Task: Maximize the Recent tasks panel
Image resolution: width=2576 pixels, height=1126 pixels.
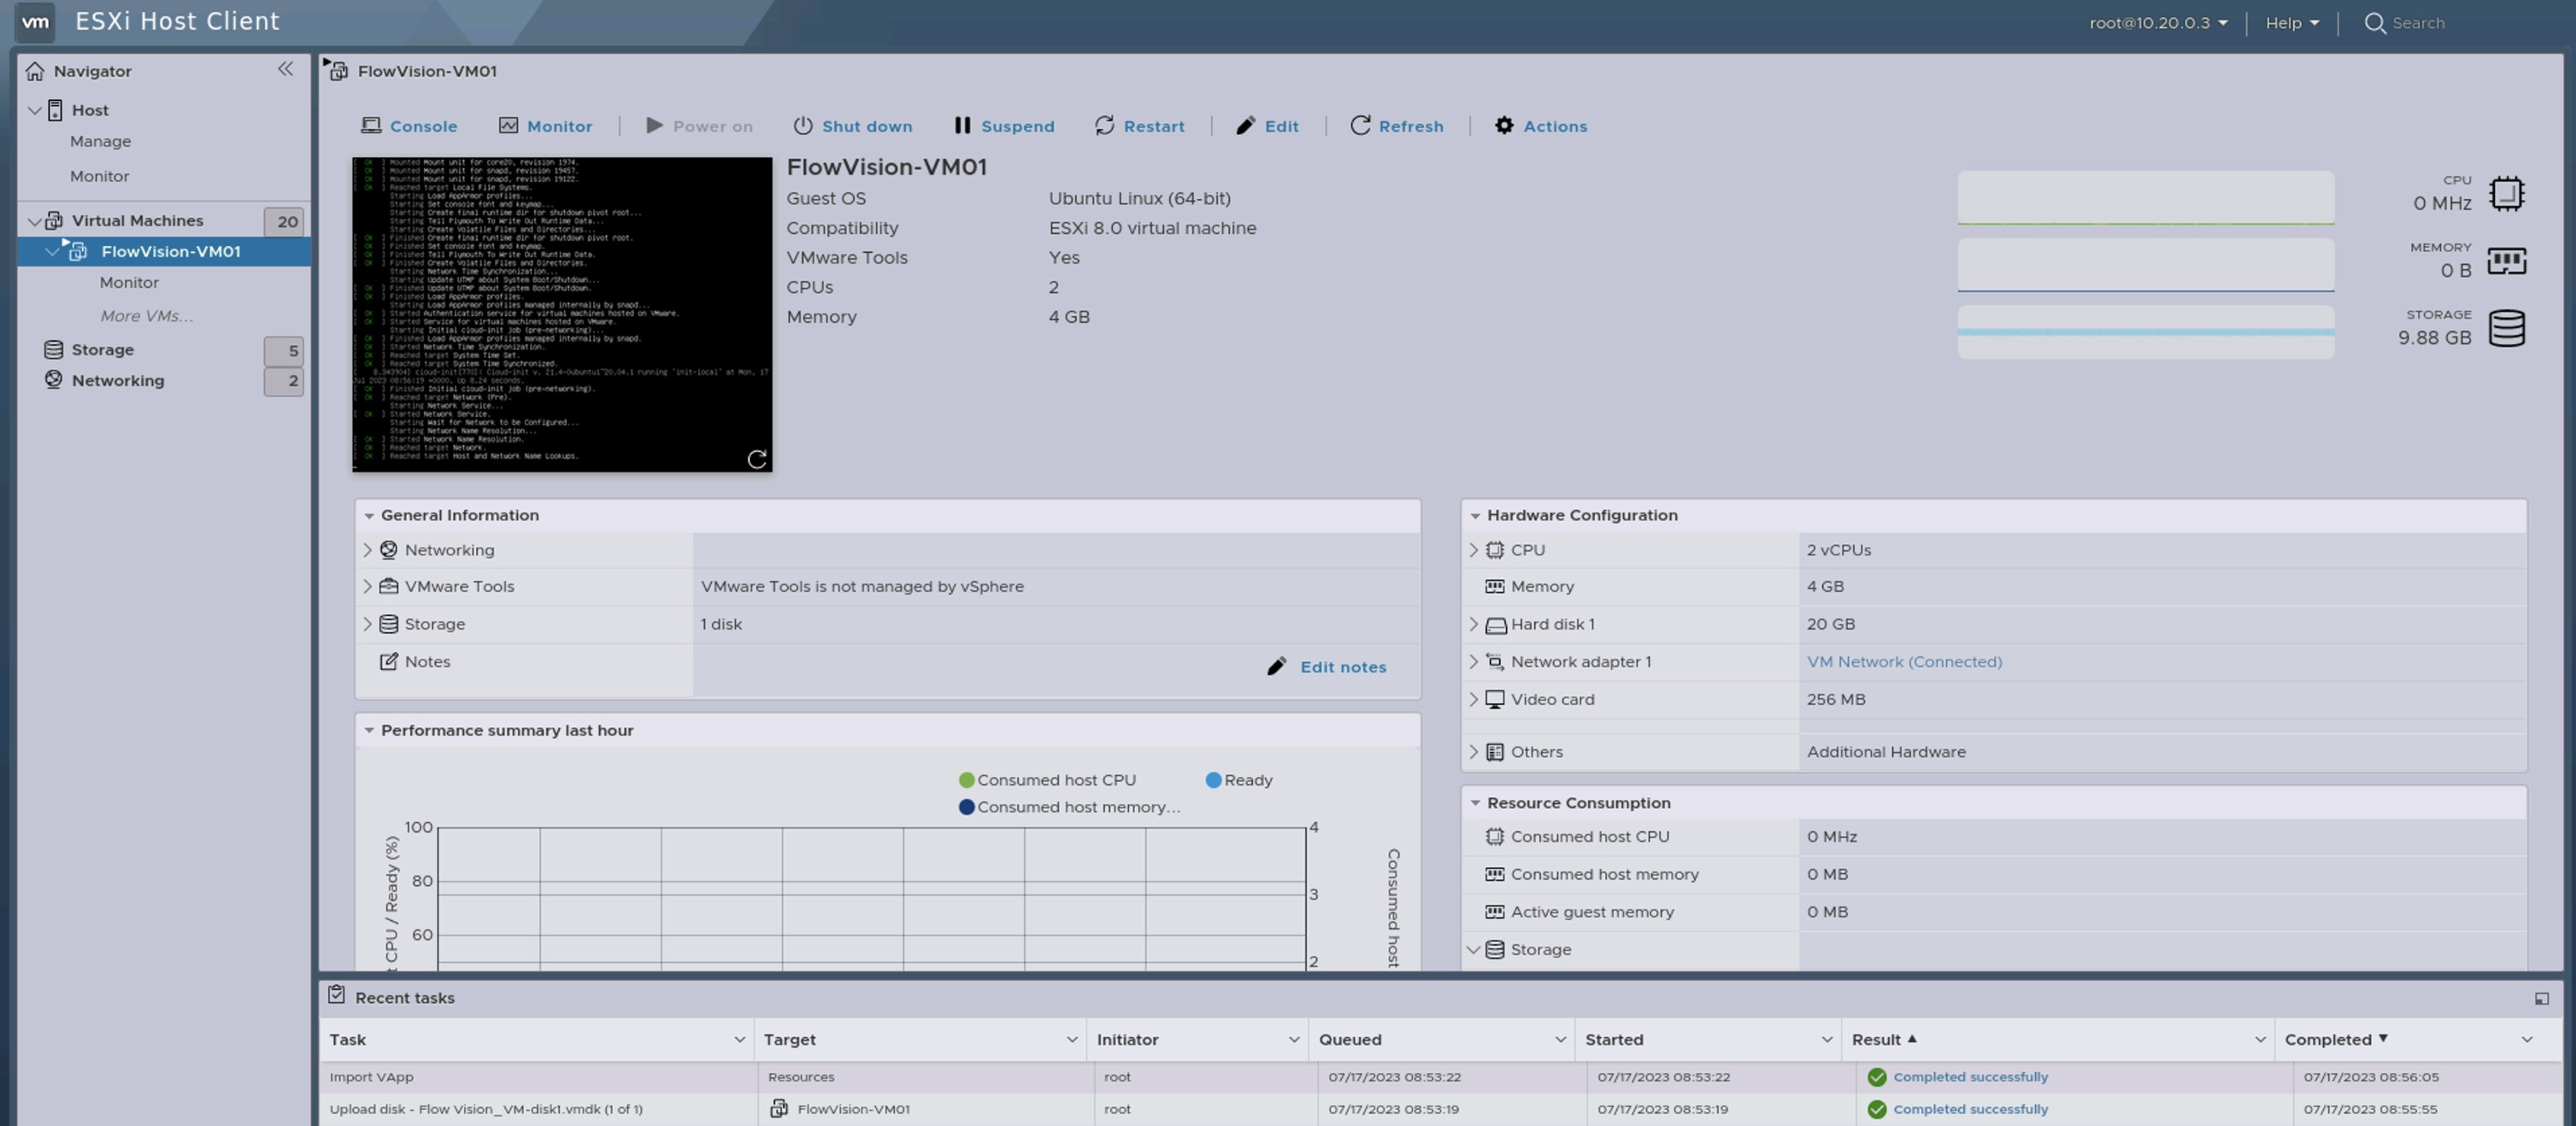Action: [x=2541, y=998]
